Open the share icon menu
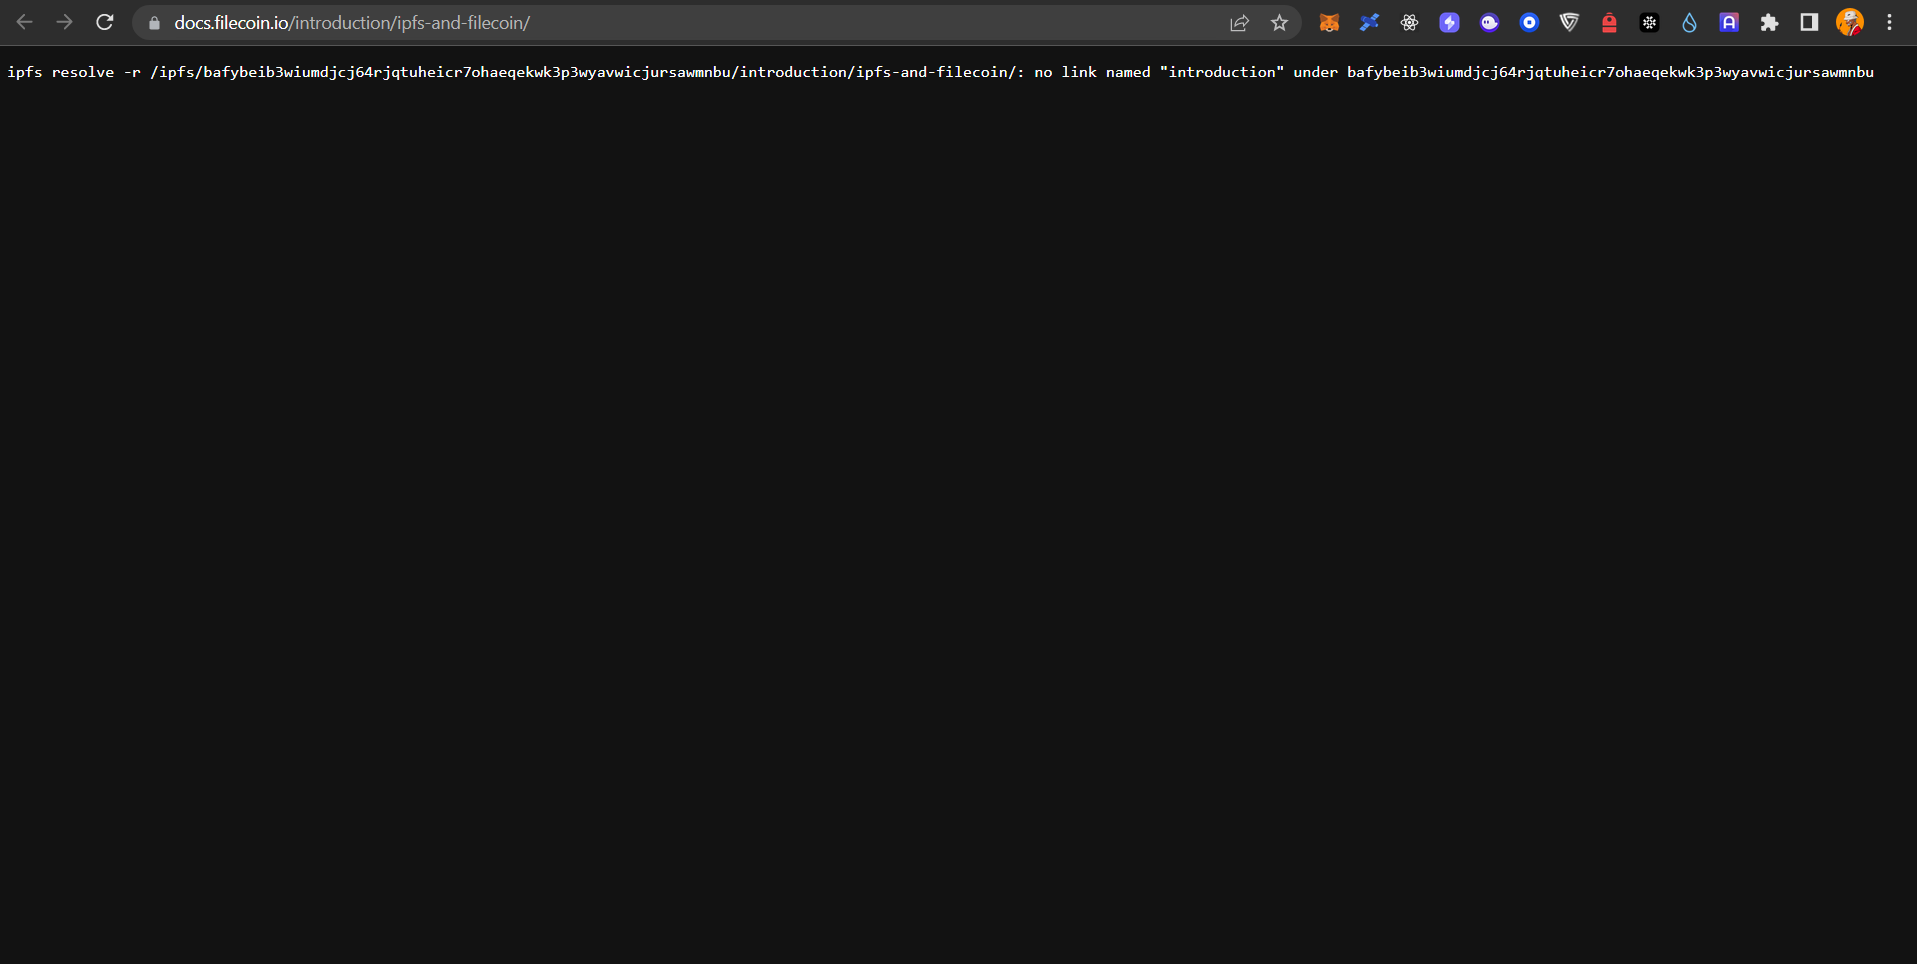Screen dimensions: 1917x964 click(1239, 22)
